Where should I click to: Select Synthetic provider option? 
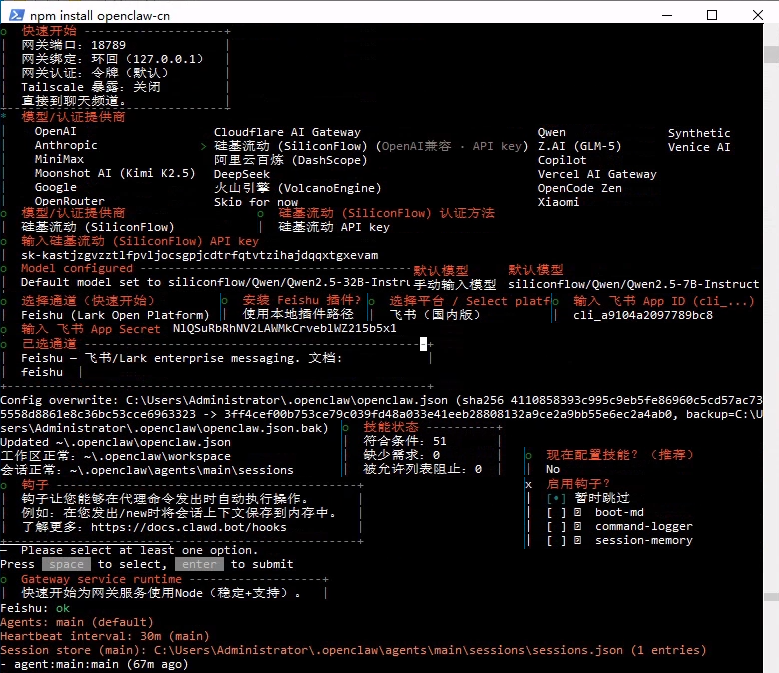699,133
